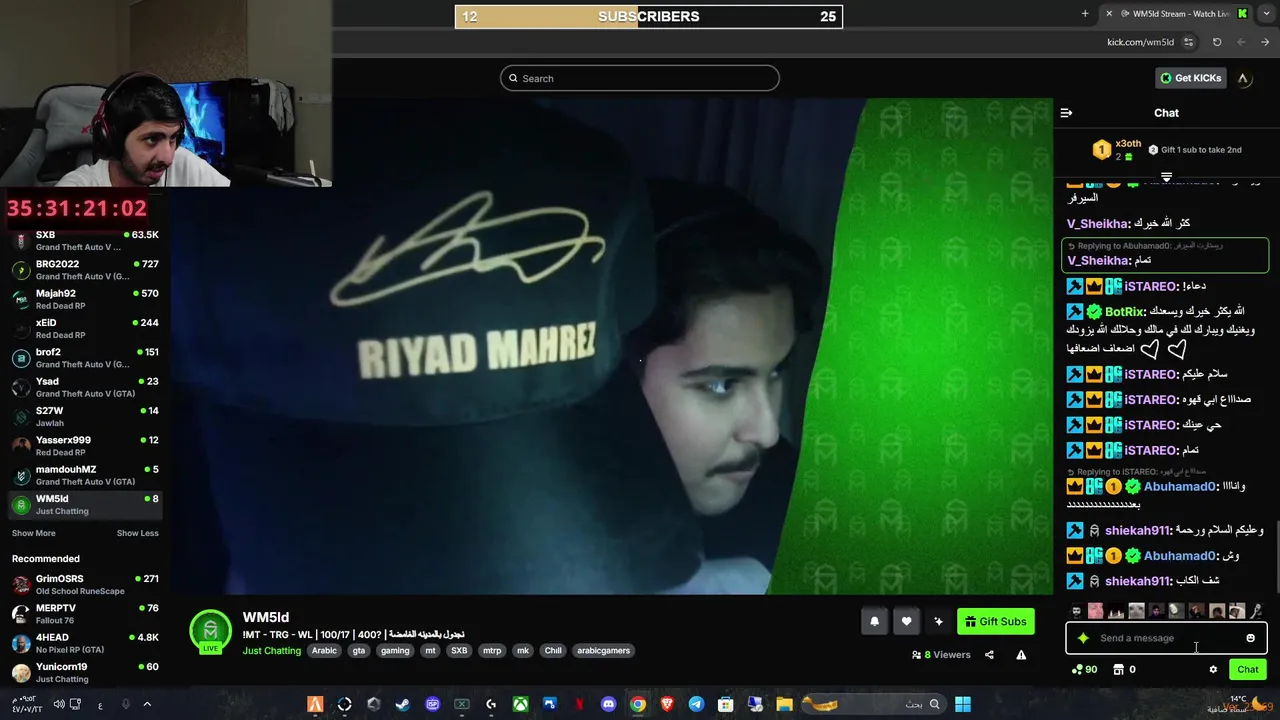The width and height of the screenshot is (1280, 720).
Task: Open Telegram from the Windows taskbar
Action: coord(696,704)
